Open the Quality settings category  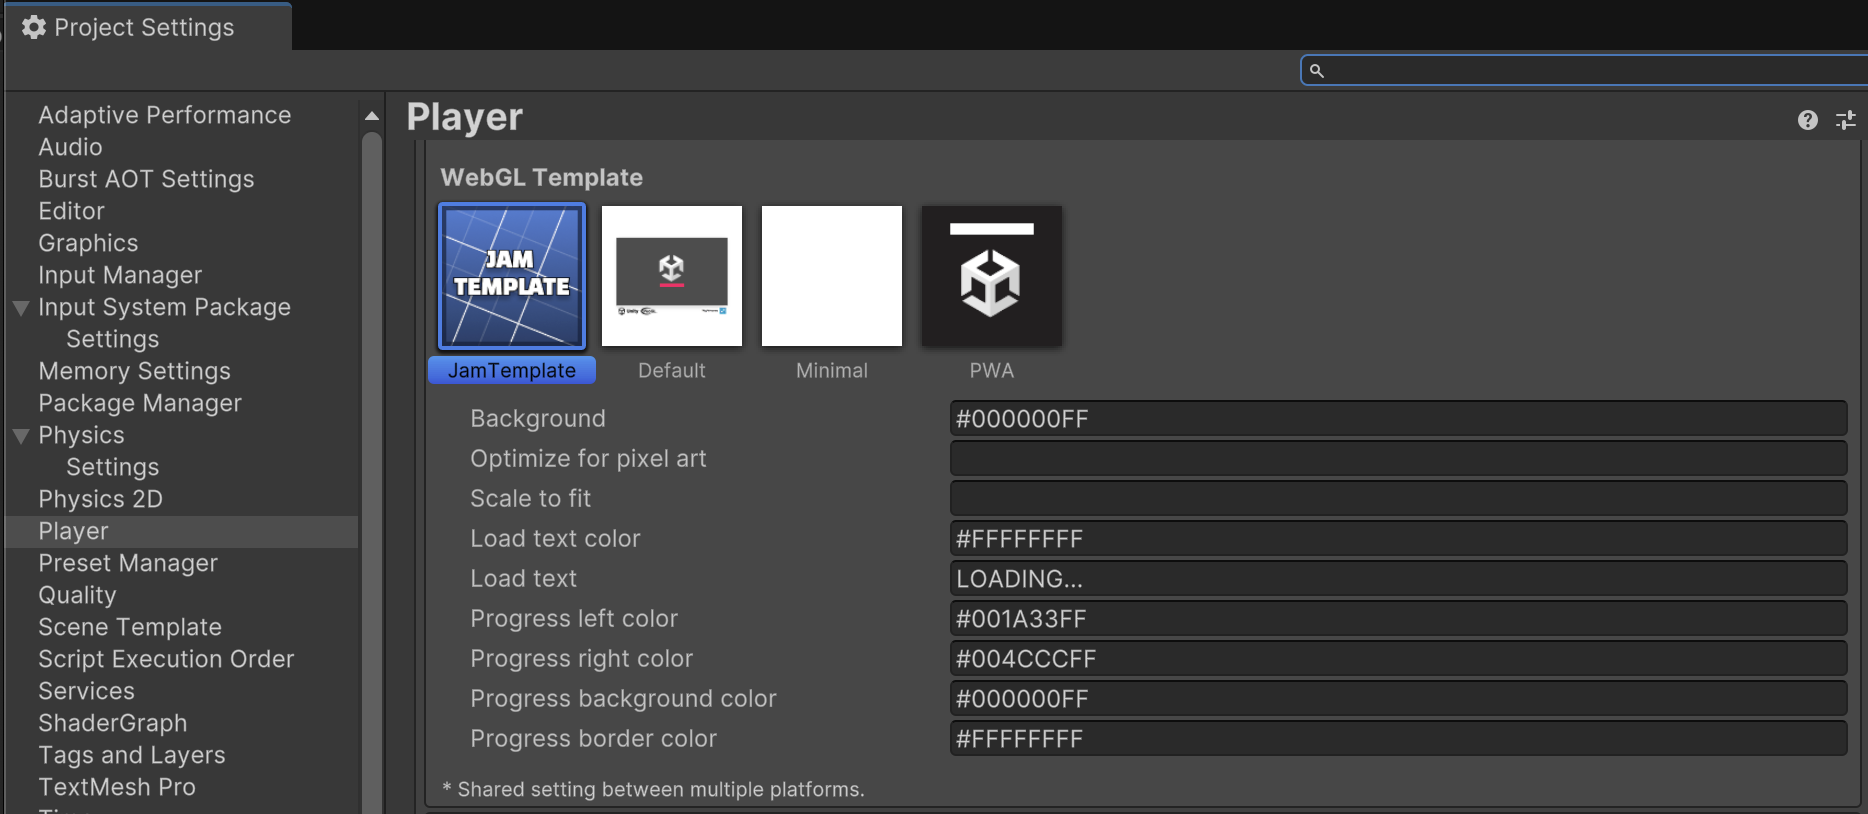coord(77,595)
